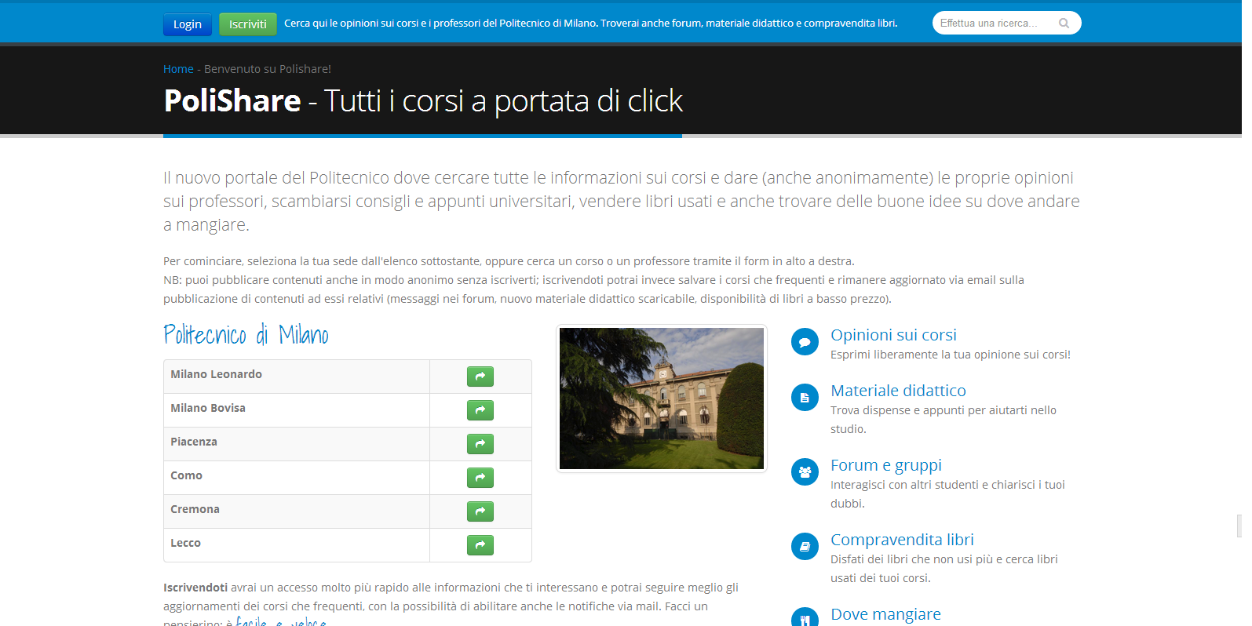The image size is (1252, 626).
Task: Click the page scrollbar handle at right edge
Action: 1239,526
